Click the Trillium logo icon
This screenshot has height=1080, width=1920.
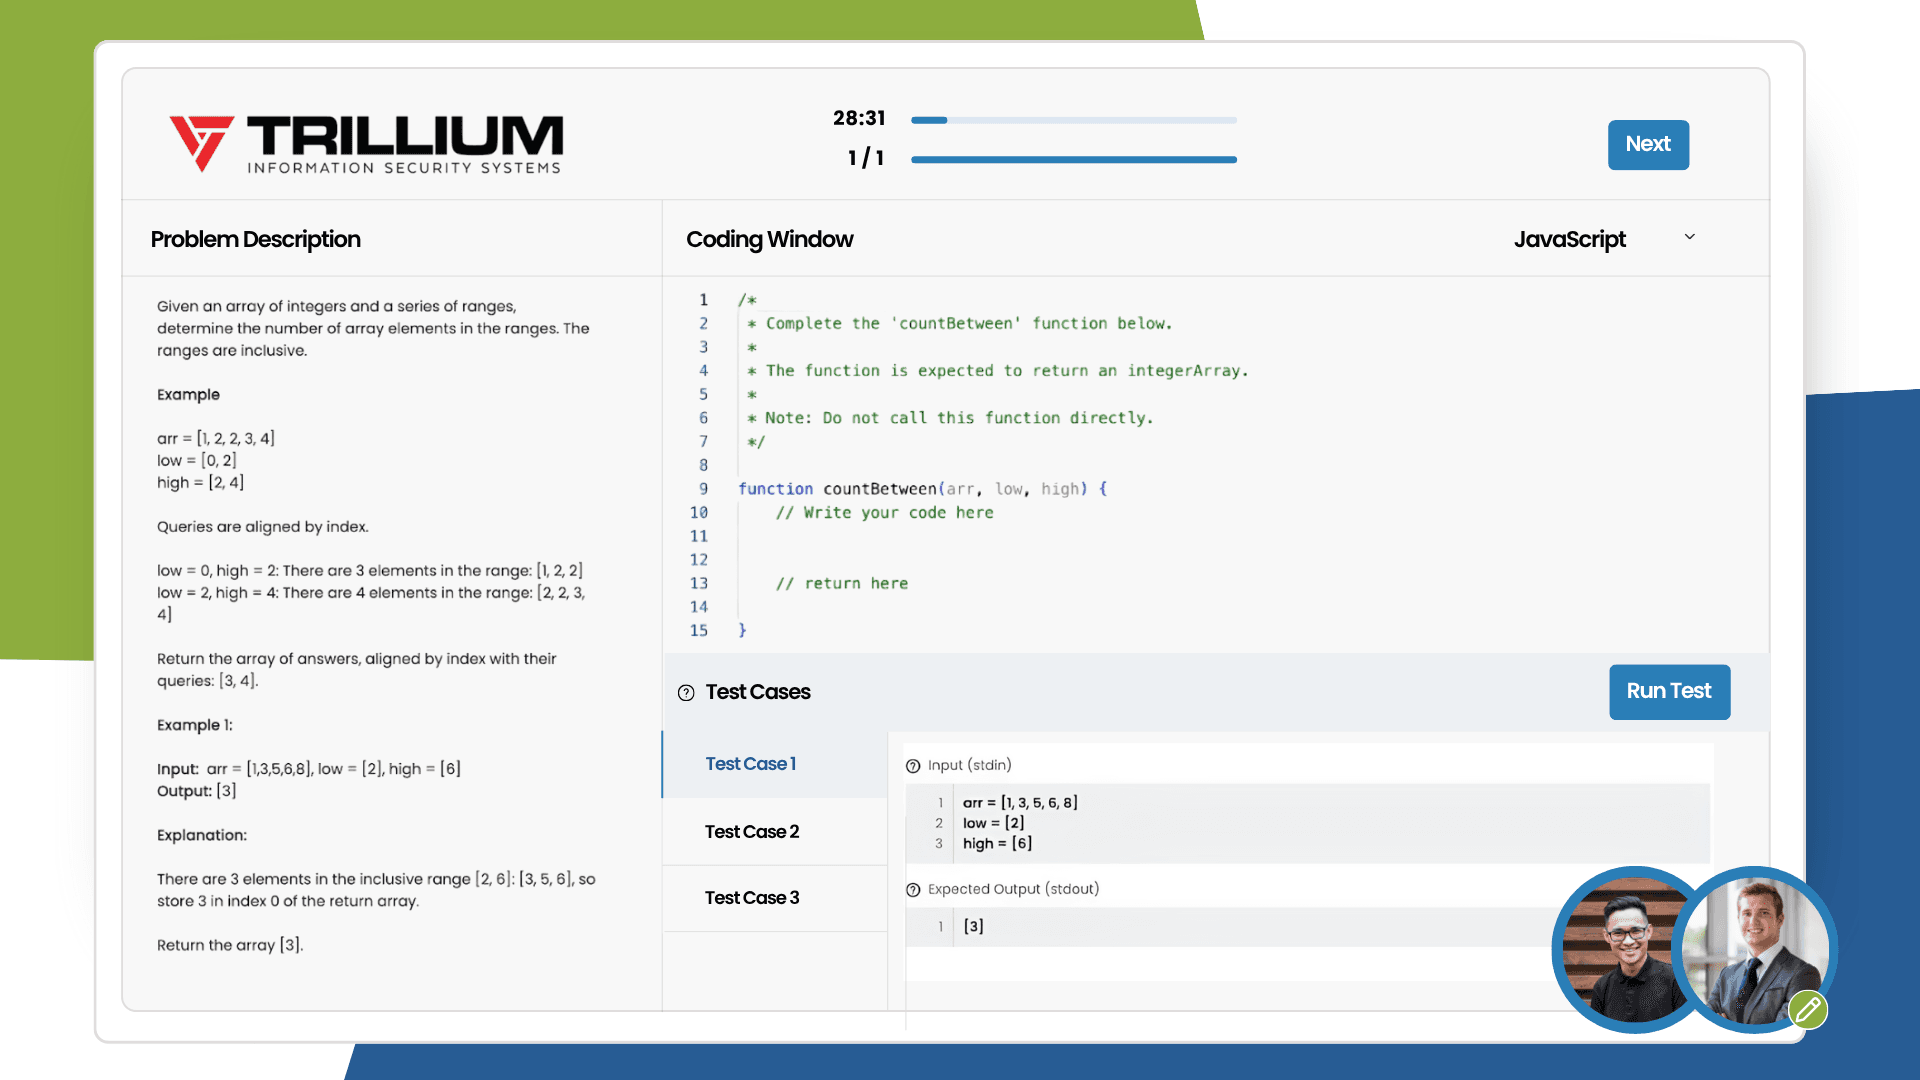point(200,143)
